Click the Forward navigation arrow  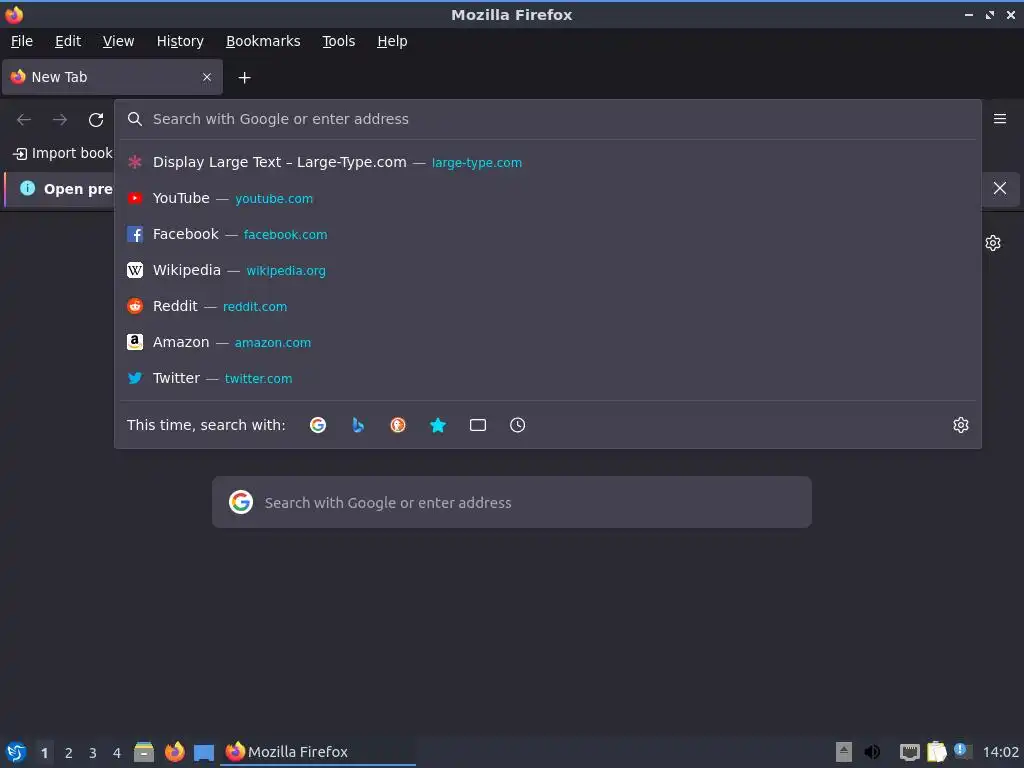[x=60, y=120]
